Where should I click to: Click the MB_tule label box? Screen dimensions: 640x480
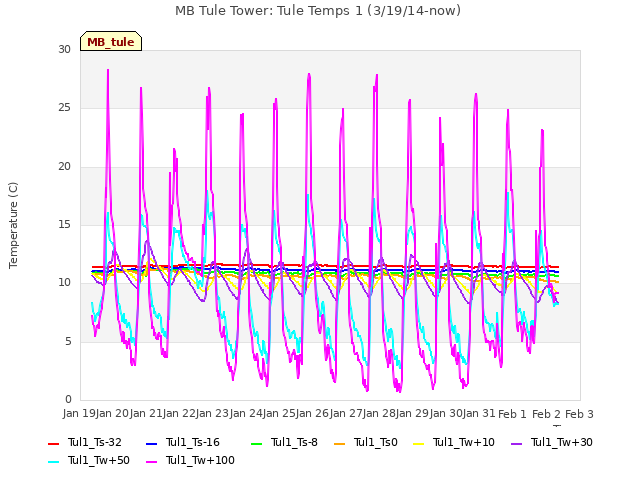[x=111, y=41]
